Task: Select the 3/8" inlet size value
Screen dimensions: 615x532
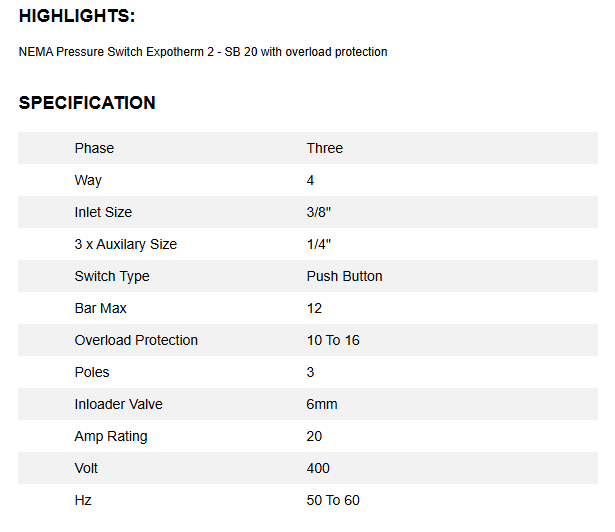Action: pyautogui.click(x=318, y=212)
